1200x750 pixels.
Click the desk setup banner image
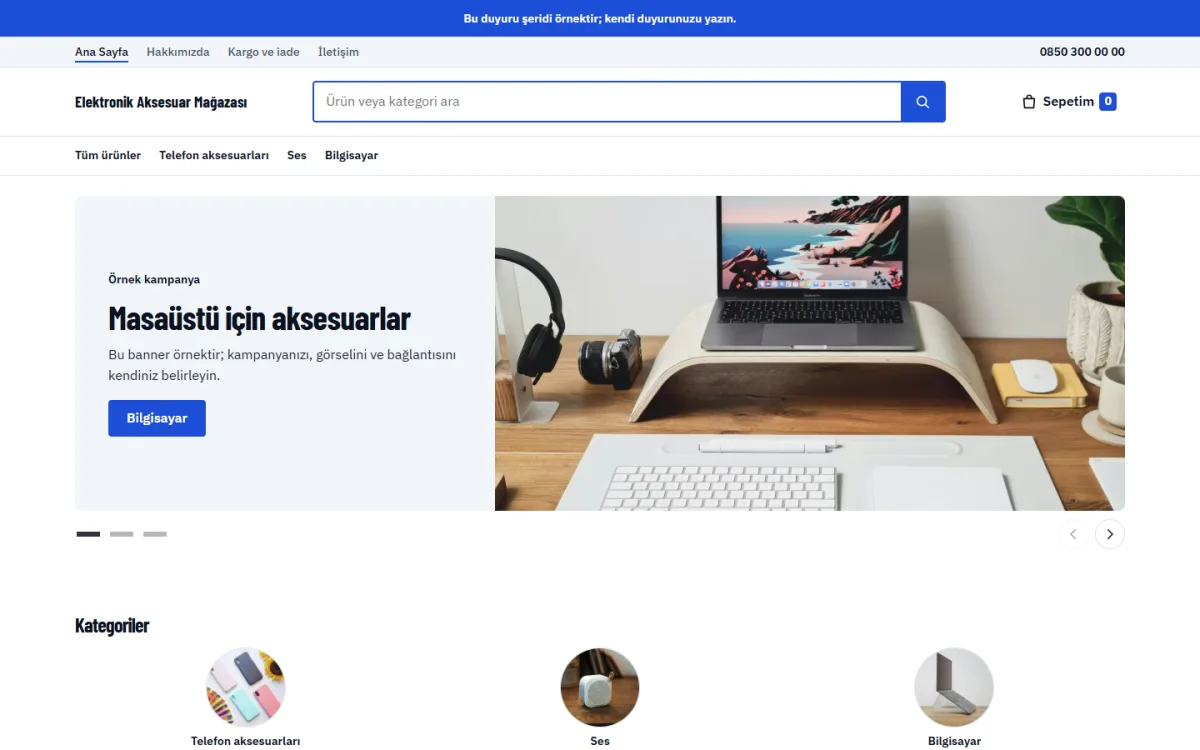(x=810, y=353)
